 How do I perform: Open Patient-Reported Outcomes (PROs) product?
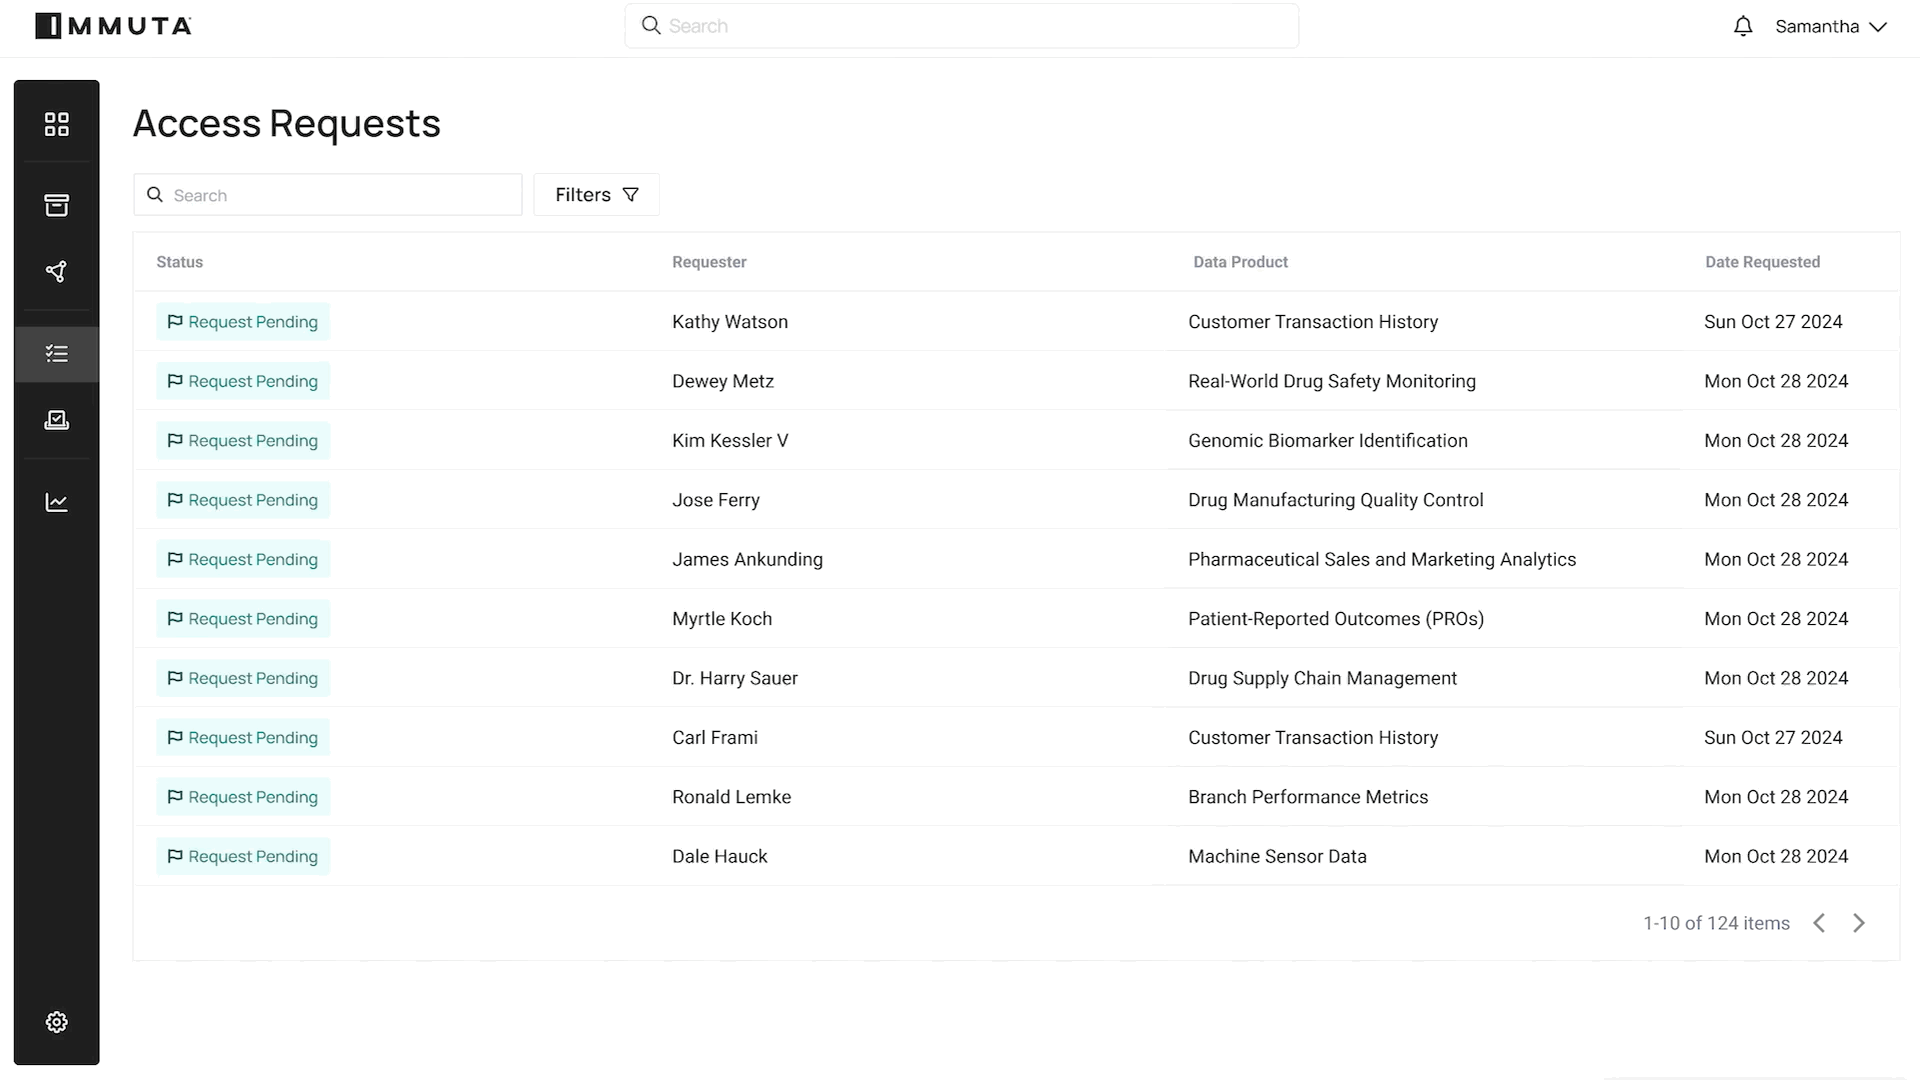(1336, 619)
